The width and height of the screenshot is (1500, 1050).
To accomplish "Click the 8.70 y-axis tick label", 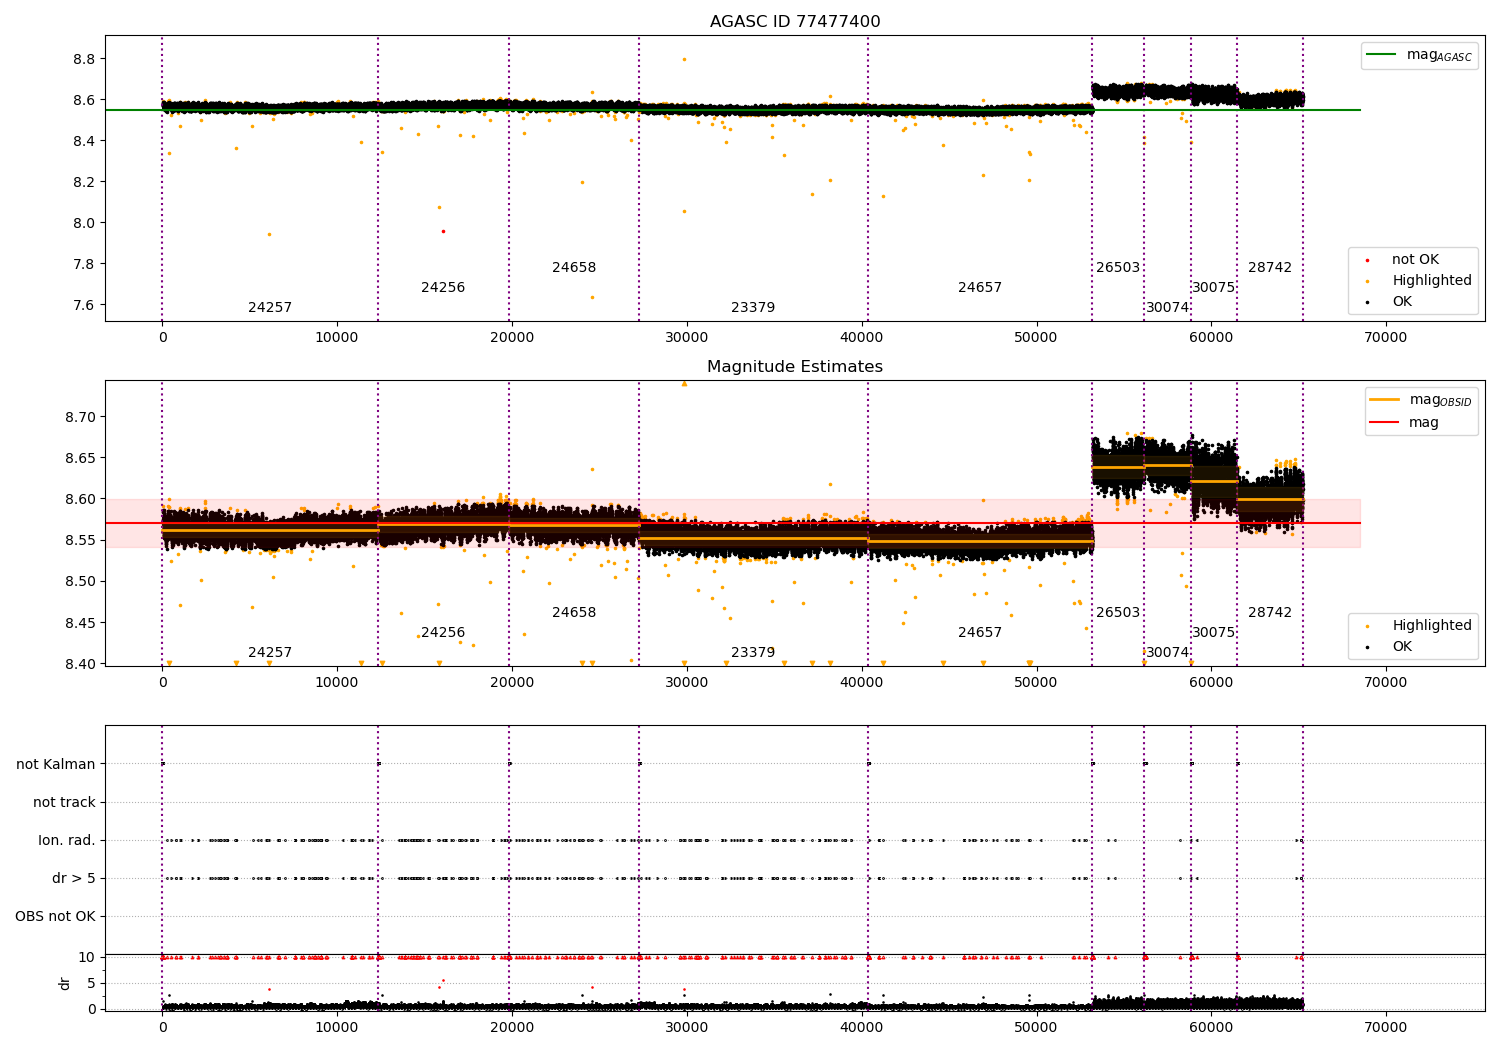I will (x=80, y=418).
